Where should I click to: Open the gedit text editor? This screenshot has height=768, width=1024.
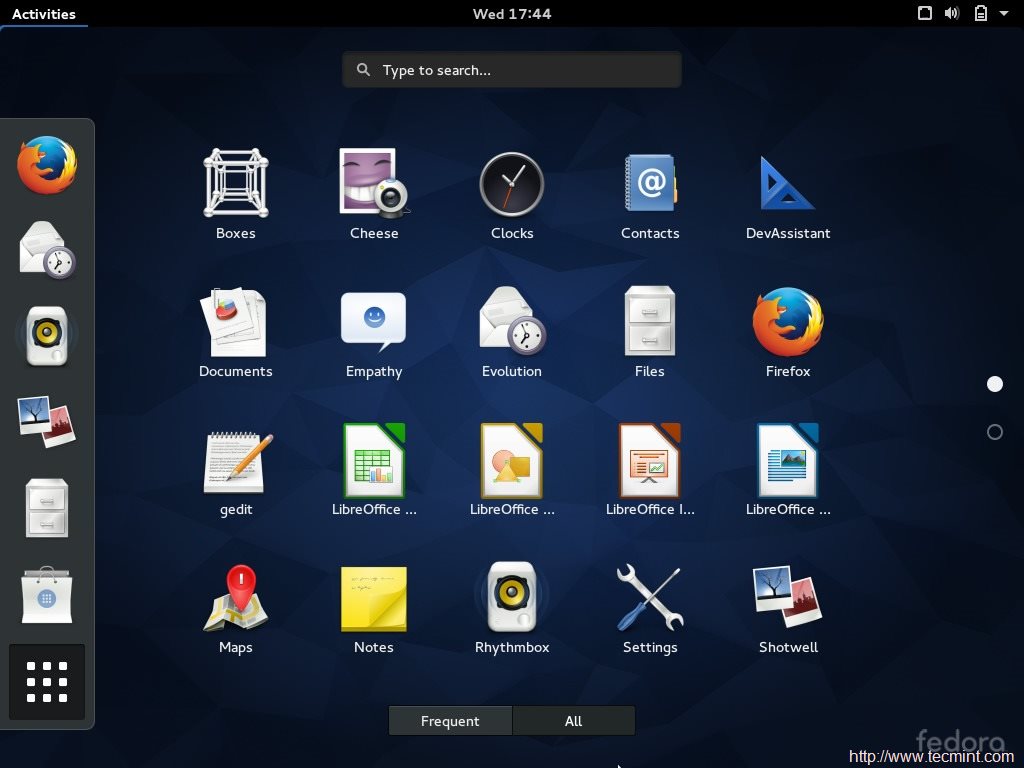tap(238, 462)
